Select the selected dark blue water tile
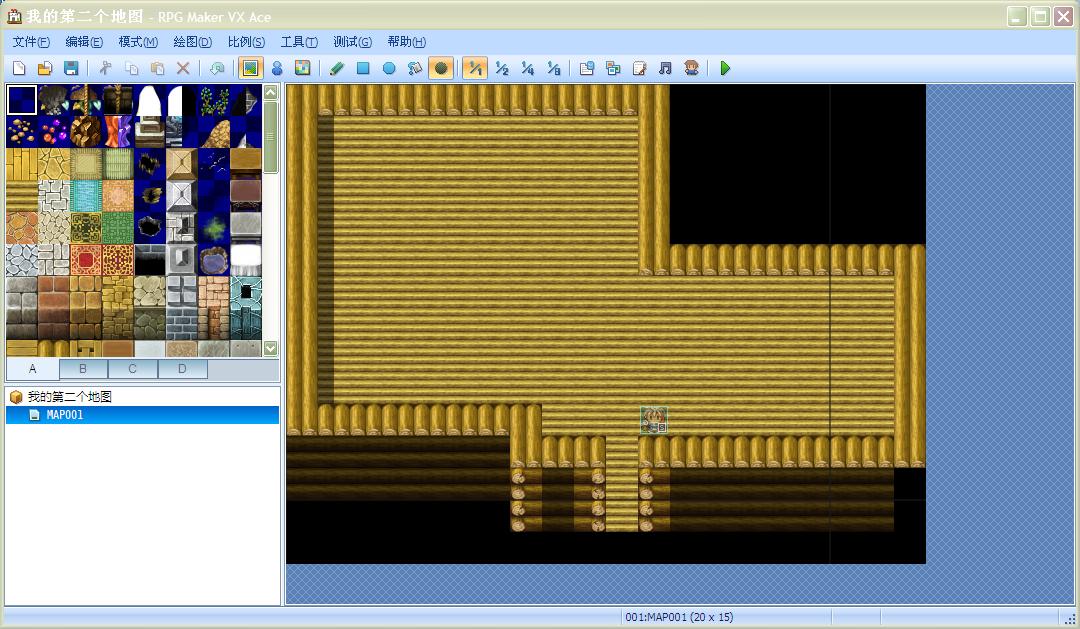Viewport: 1080px width, 629px height. pyautogui.click(x=22, y=100)
